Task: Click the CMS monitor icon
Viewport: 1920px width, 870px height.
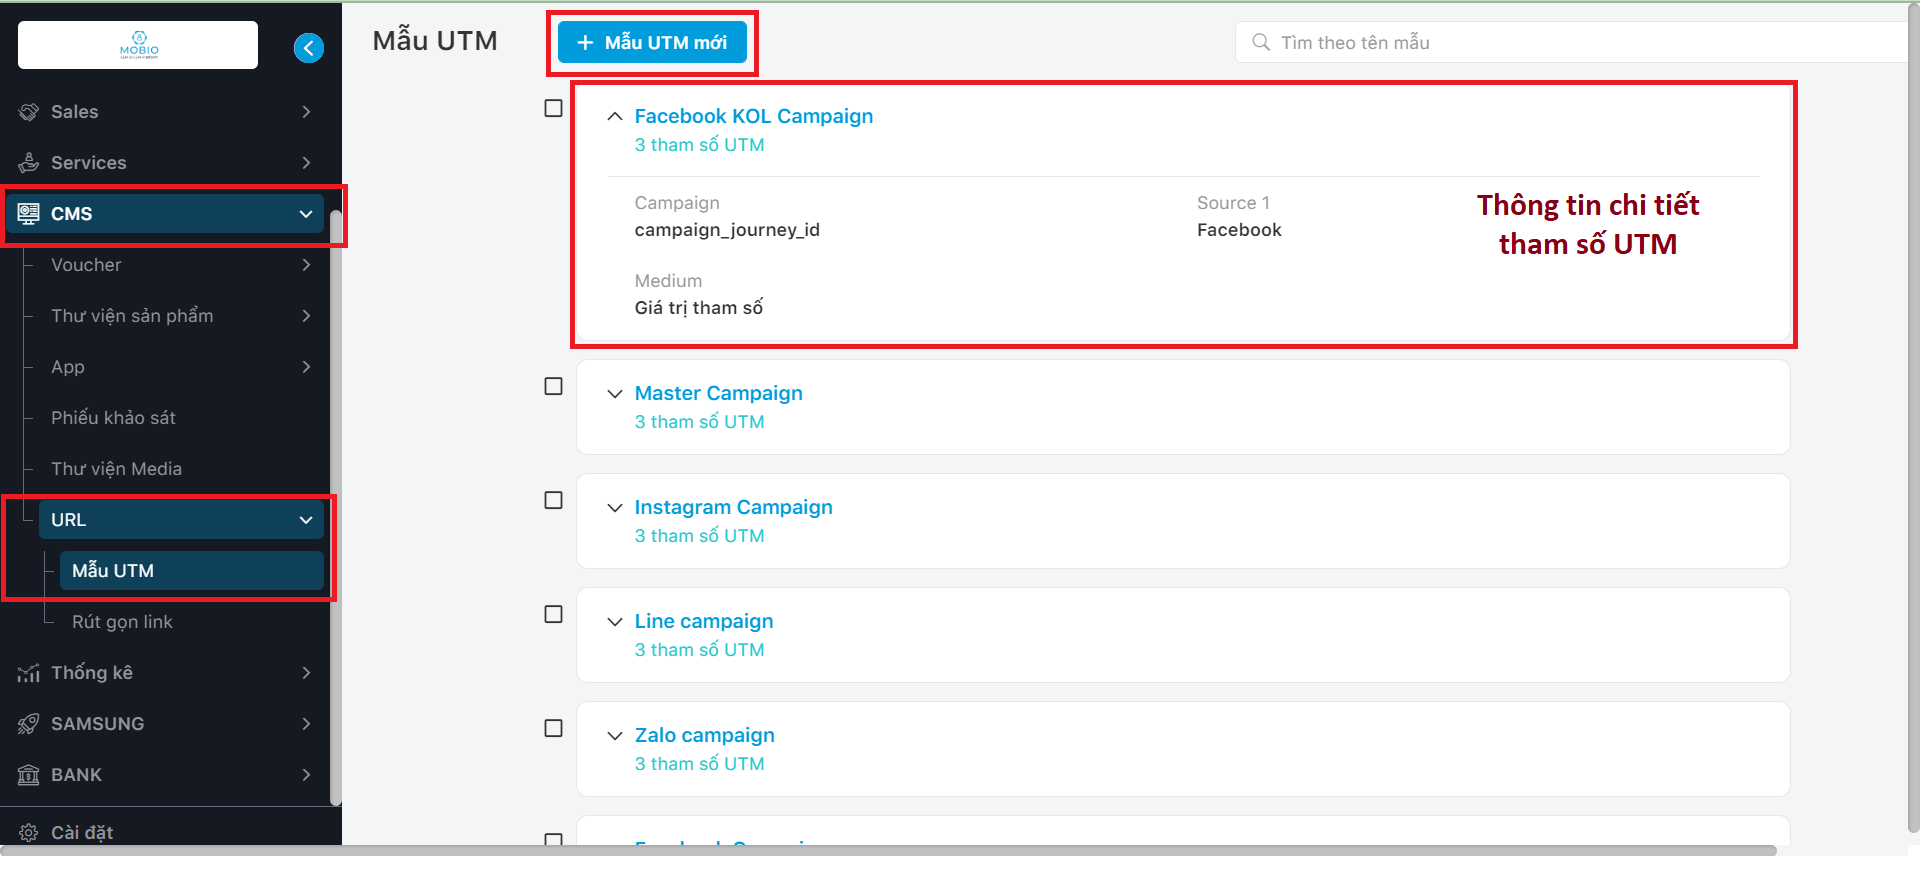Action: tap(29, 214)
